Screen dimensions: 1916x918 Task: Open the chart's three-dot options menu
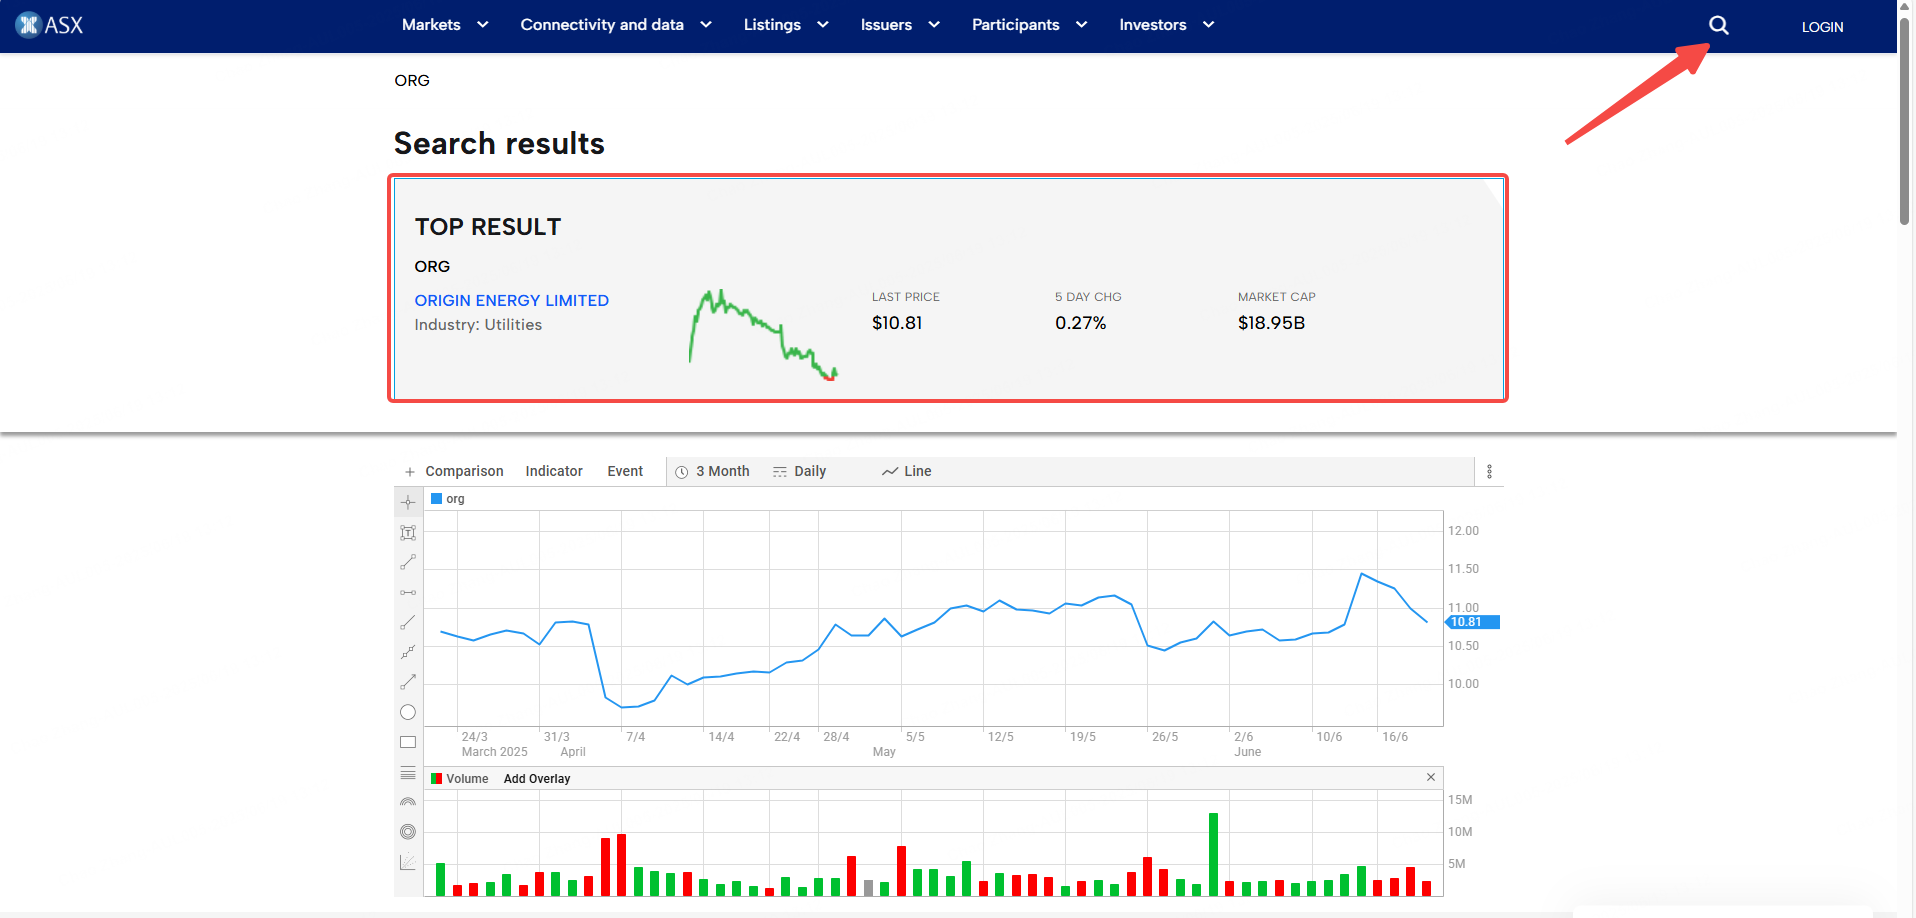pos(1489,472)
